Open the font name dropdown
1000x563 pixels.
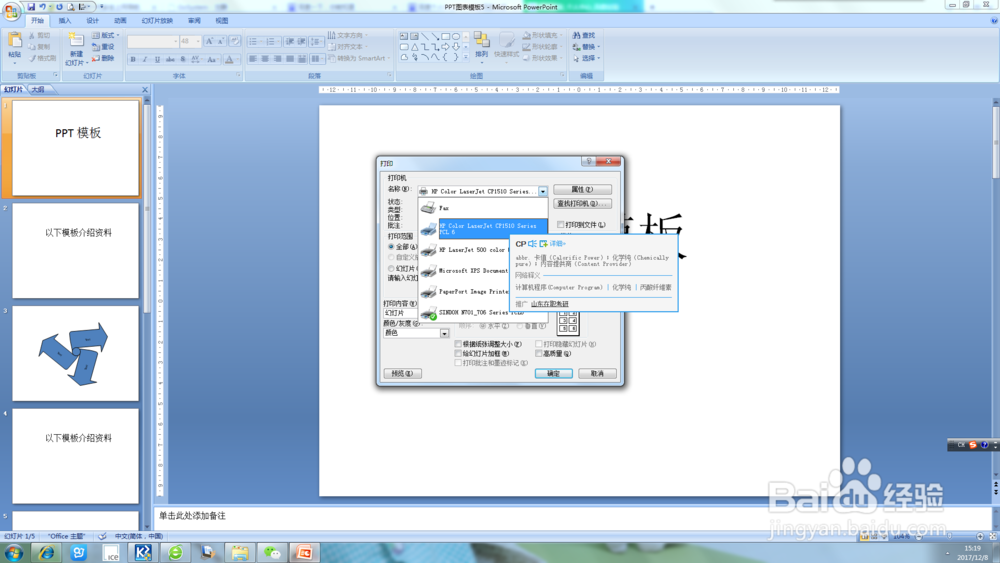[175, 41]
